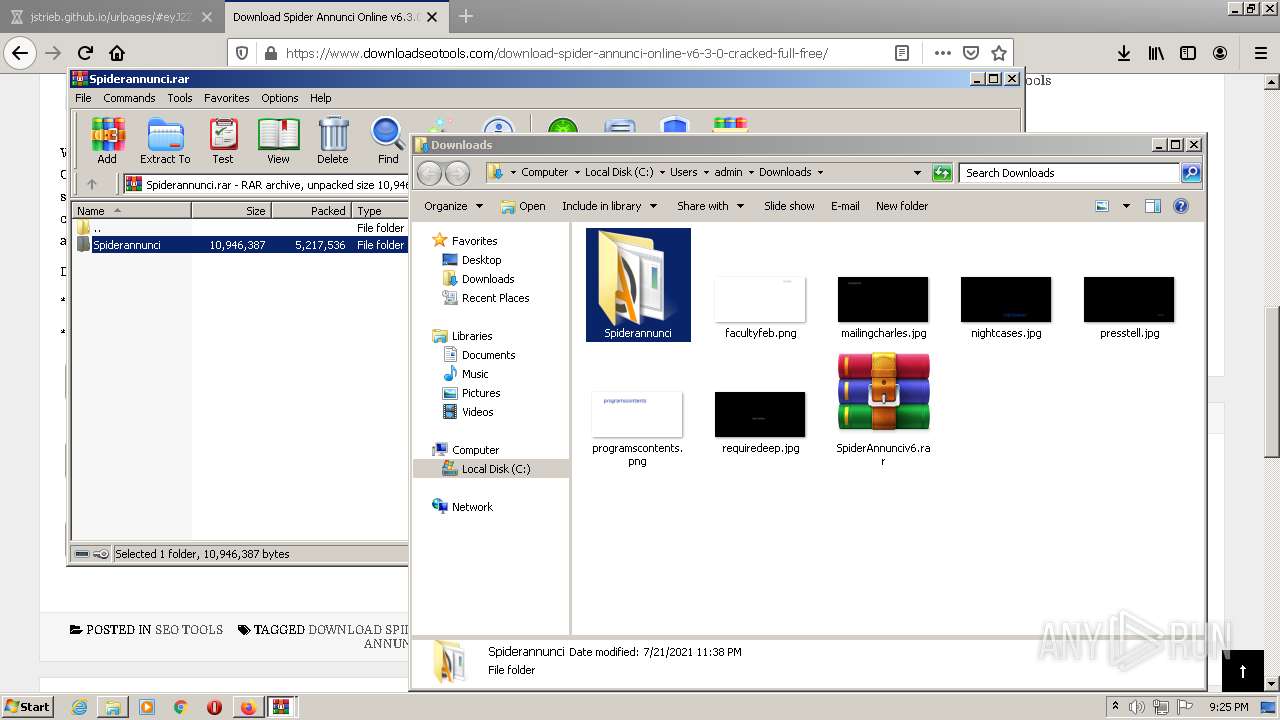
Task: Select requiredeep.jpg file thumbnail
Action: tap(760, 422)
